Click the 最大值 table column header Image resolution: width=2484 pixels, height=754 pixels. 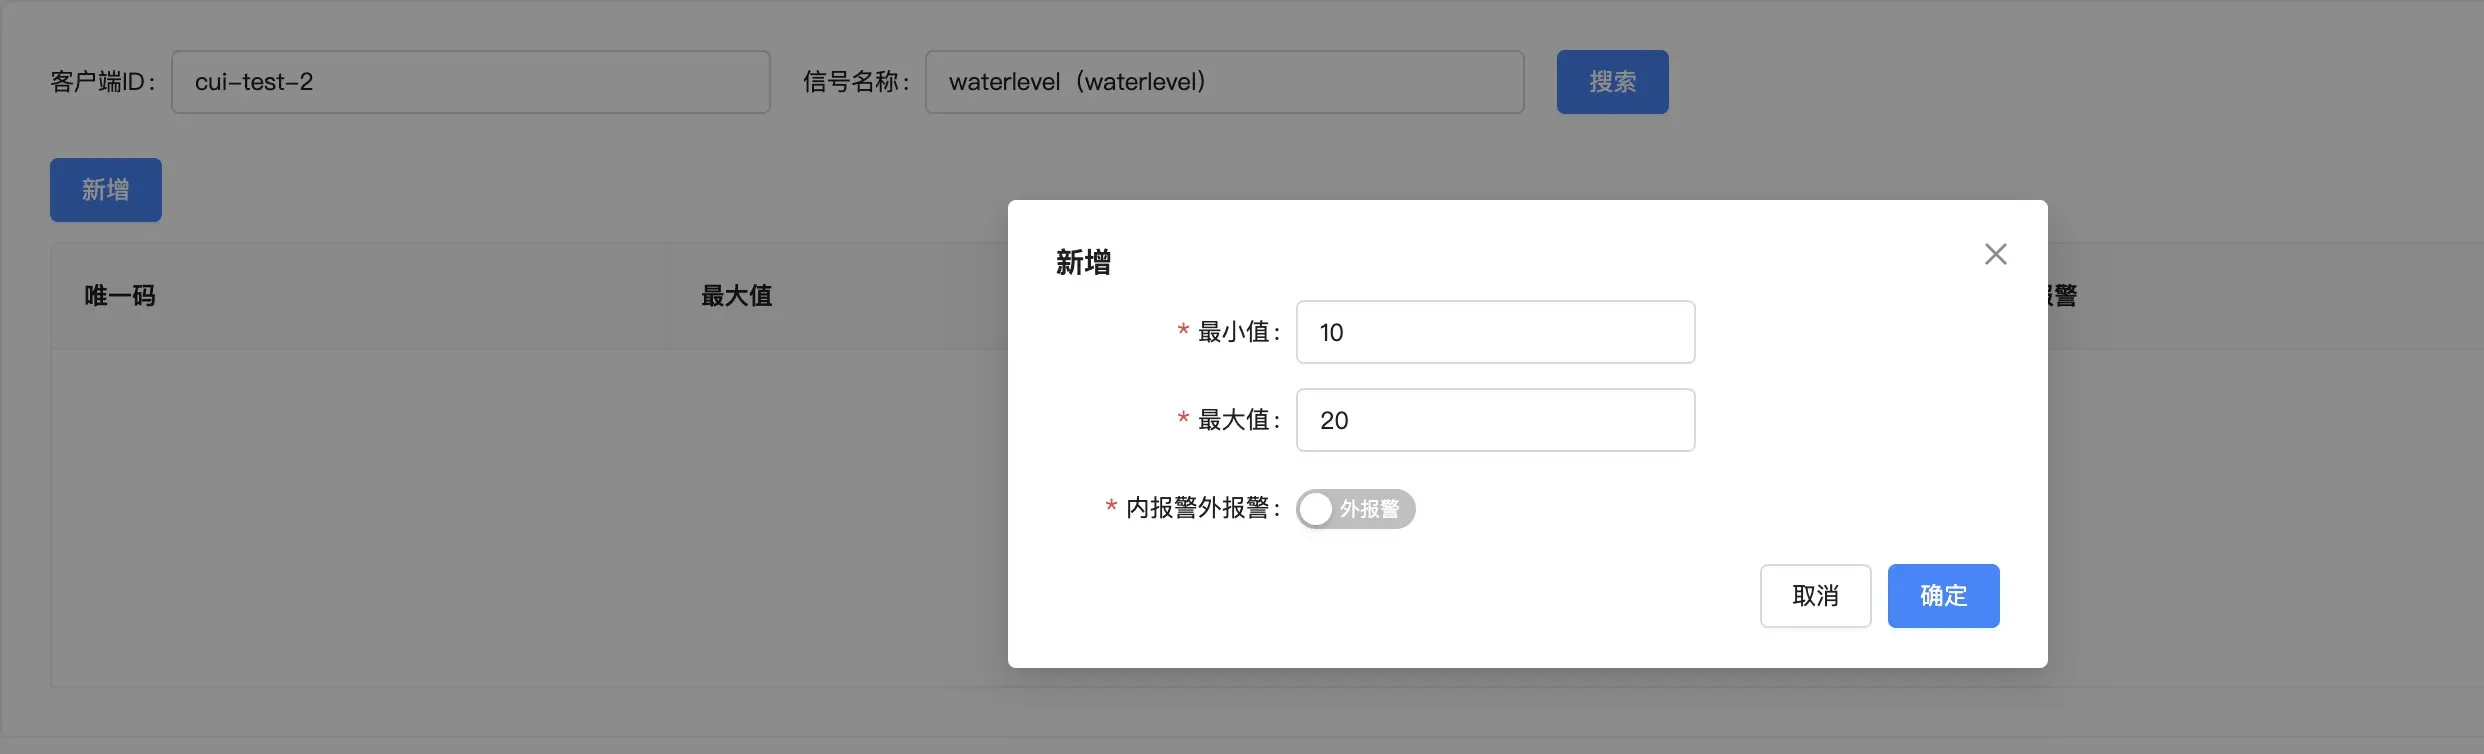pos(737,296)
